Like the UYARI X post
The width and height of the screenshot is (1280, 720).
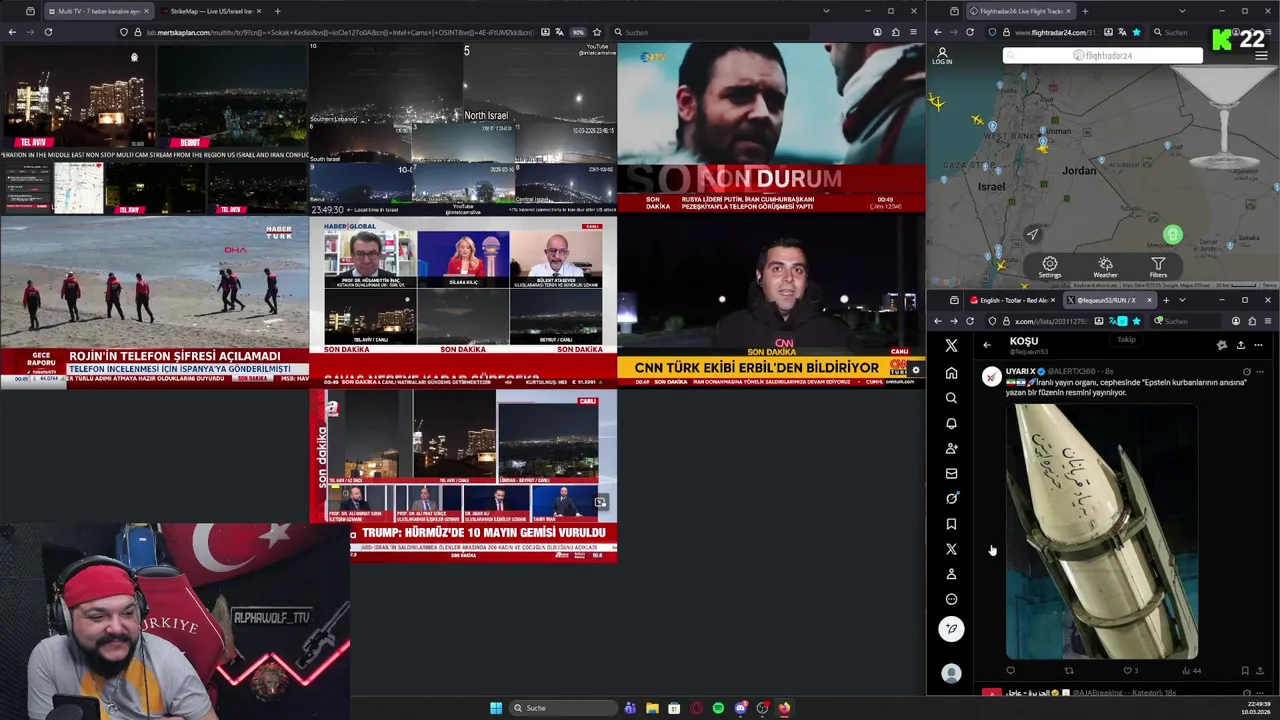1127,671
